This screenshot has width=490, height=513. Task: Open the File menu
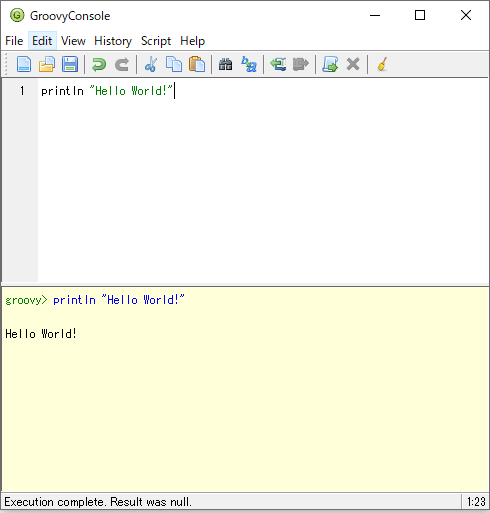click(14, 41)
